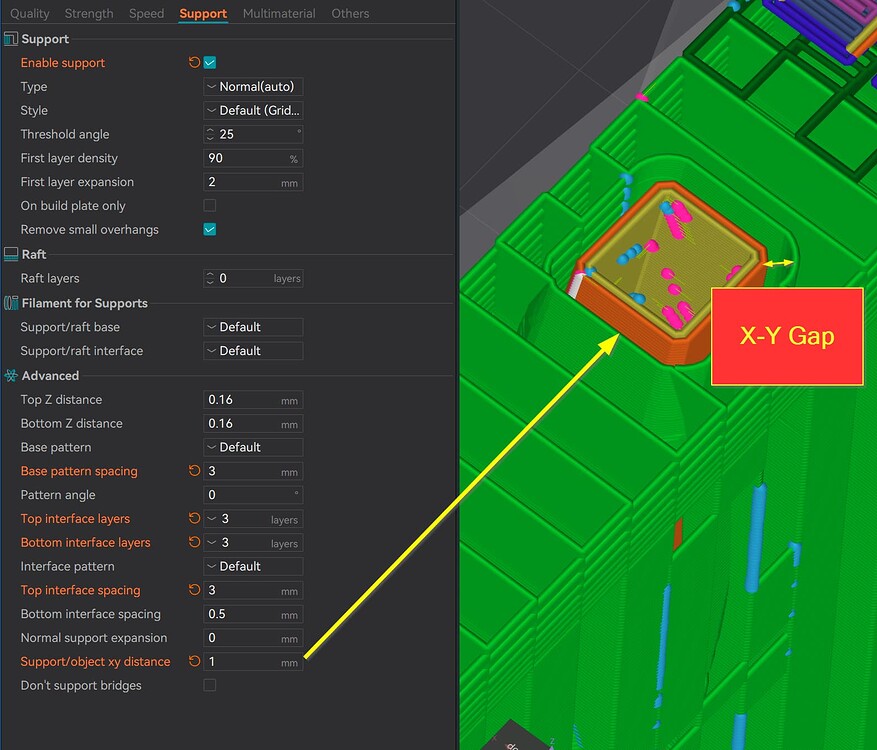Open the Interface pattern dropdown
Viewport: 877px width, 750px height.
tap(253, 566)
